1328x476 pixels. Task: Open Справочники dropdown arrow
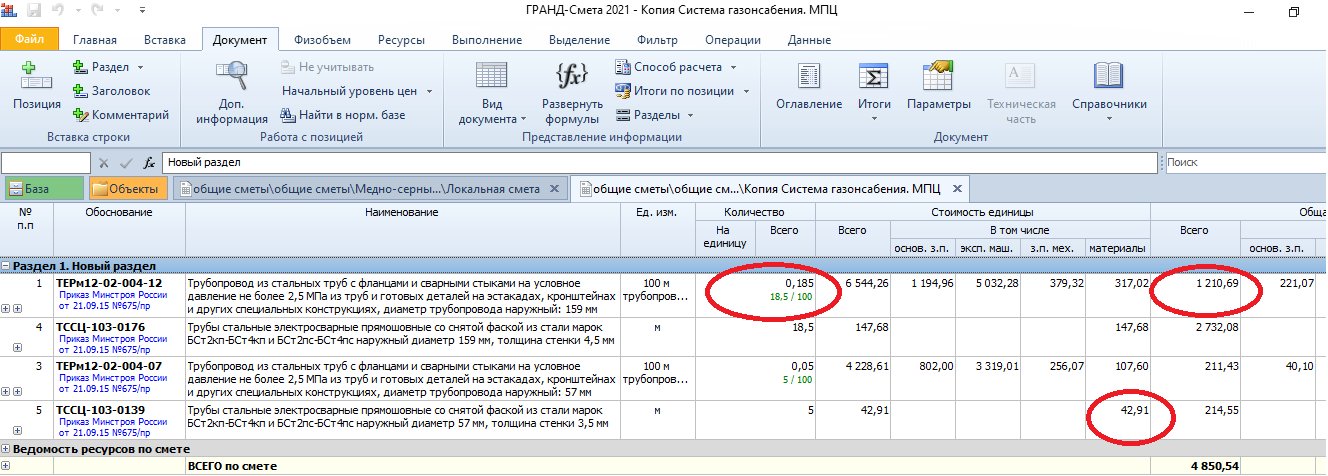point(1109,119)
